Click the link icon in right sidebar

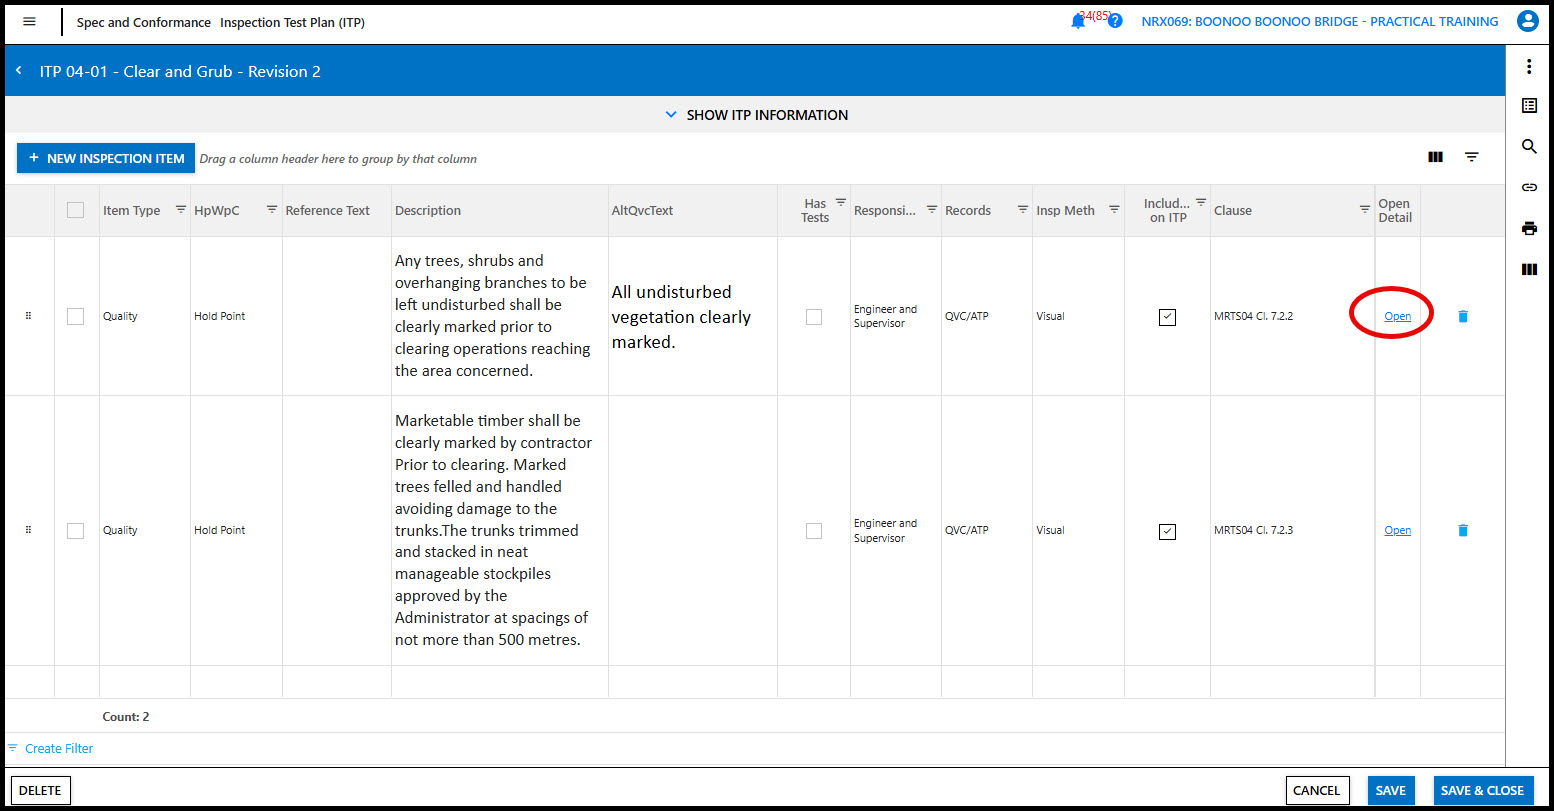pos(1528,187)
